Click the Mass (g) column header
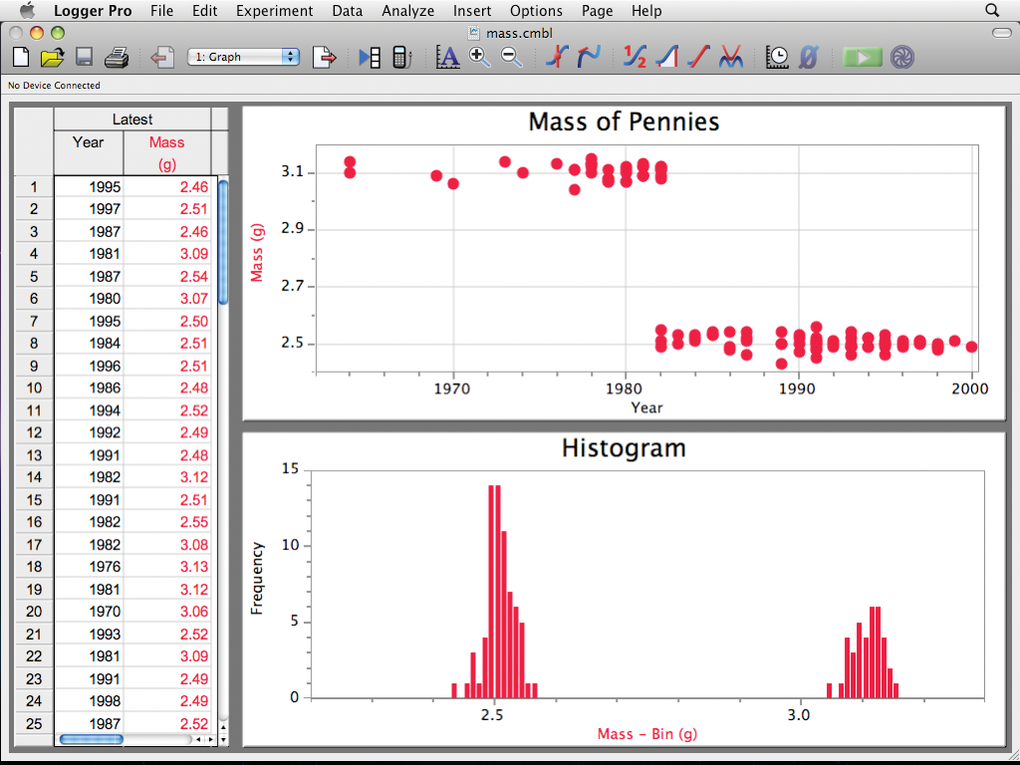Viewport: 1020px width, 765px height. [167, 152]
